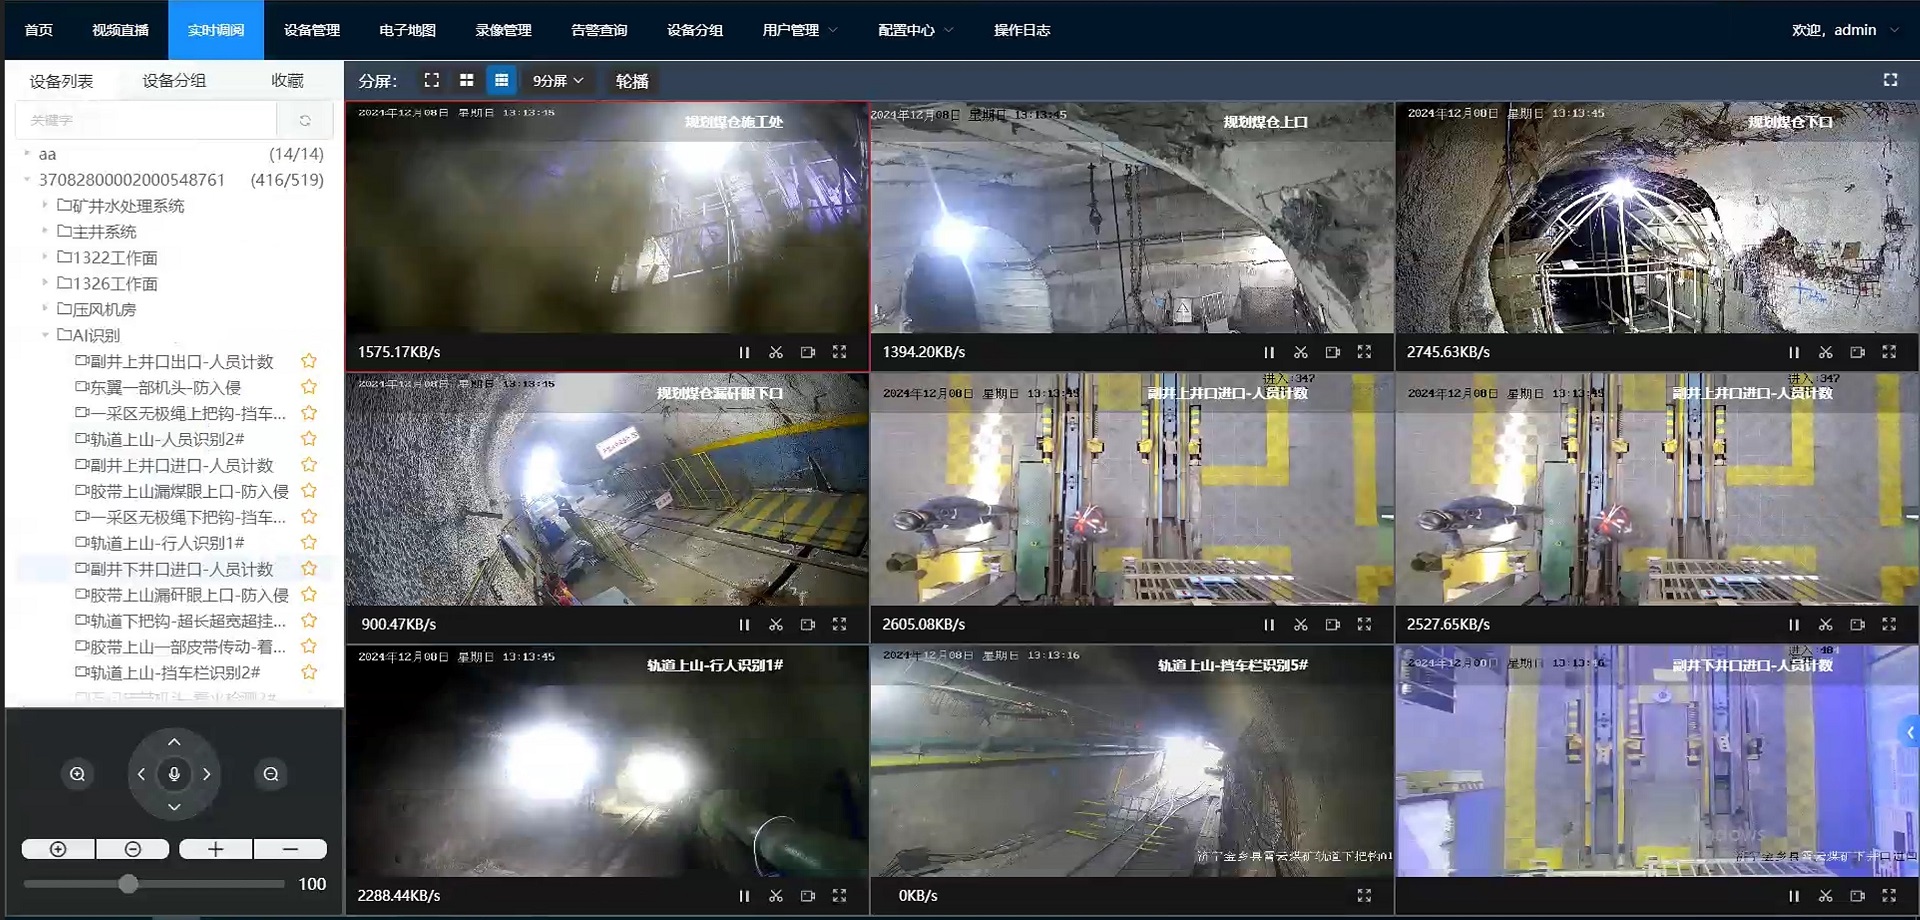
Task: Open the 录像管理 menu
Action: coord(503,30)
